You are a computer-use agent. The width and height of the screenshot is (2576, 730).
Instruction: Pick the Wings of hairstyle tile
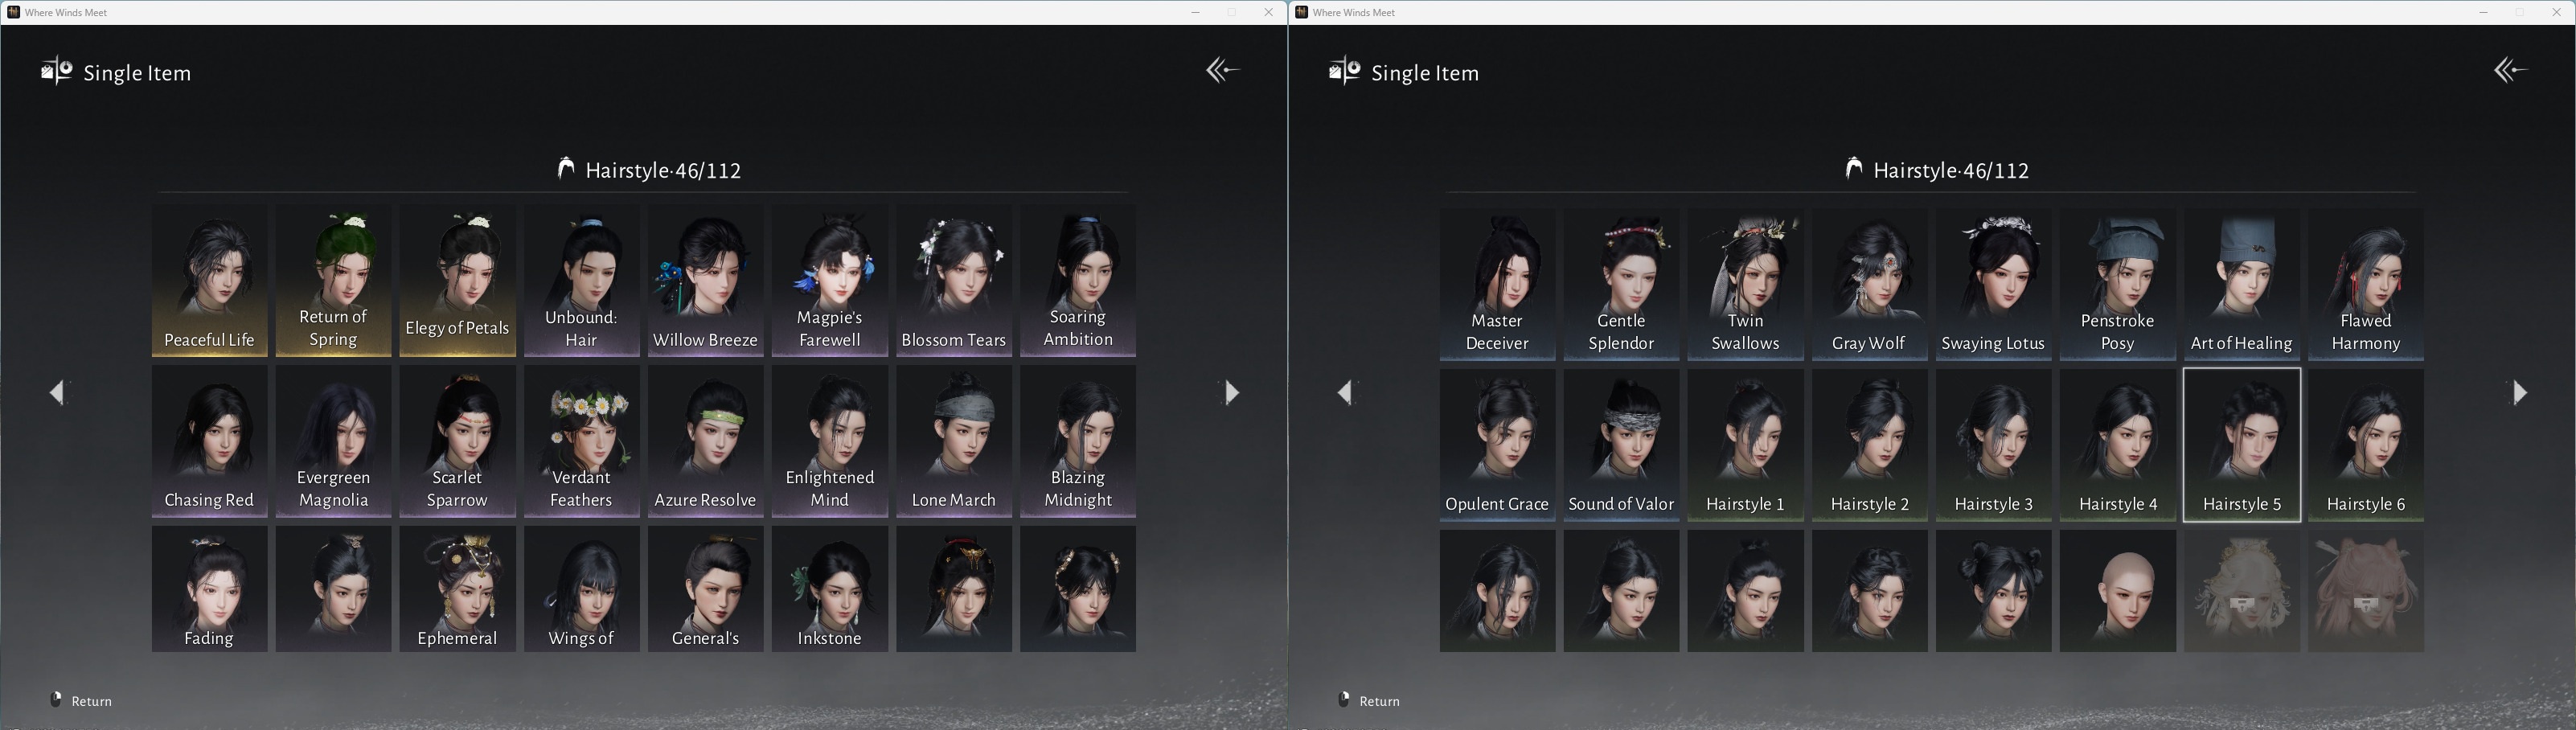(x=581, y=589)
